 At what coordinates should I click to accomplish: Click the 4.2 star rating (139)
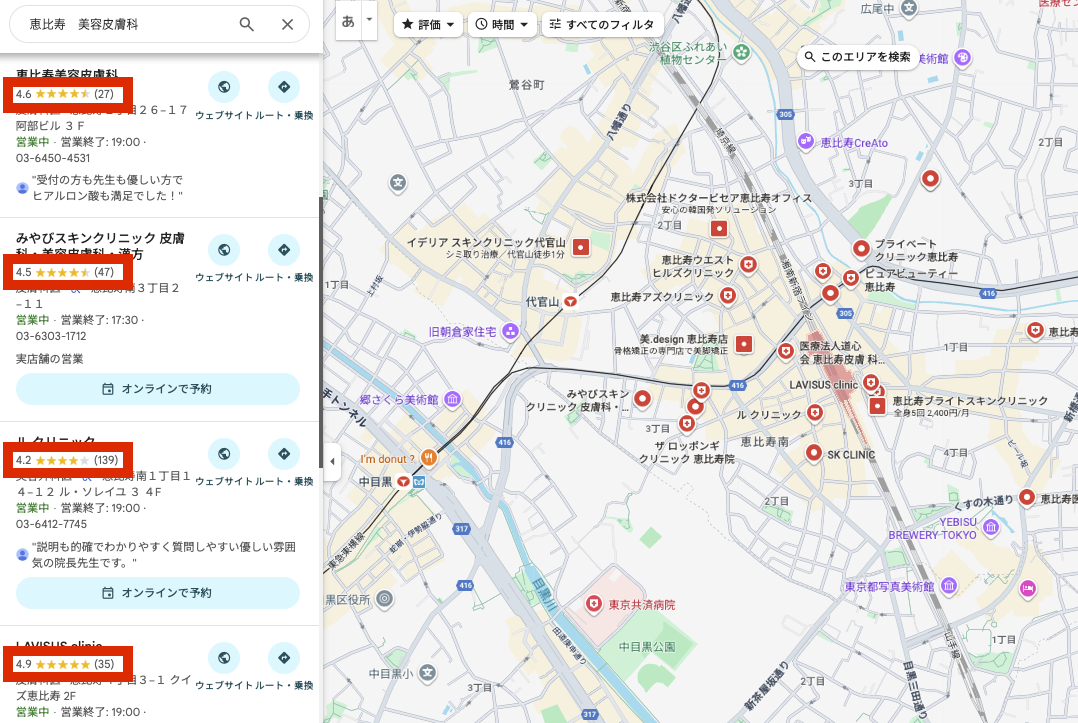coord(67,460)
